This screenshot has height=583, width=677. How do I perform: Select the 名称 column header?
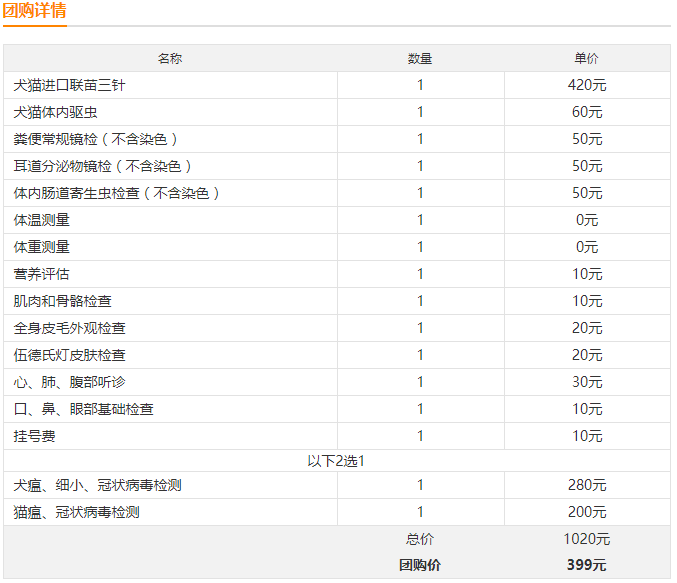click(x=170, y=58)
